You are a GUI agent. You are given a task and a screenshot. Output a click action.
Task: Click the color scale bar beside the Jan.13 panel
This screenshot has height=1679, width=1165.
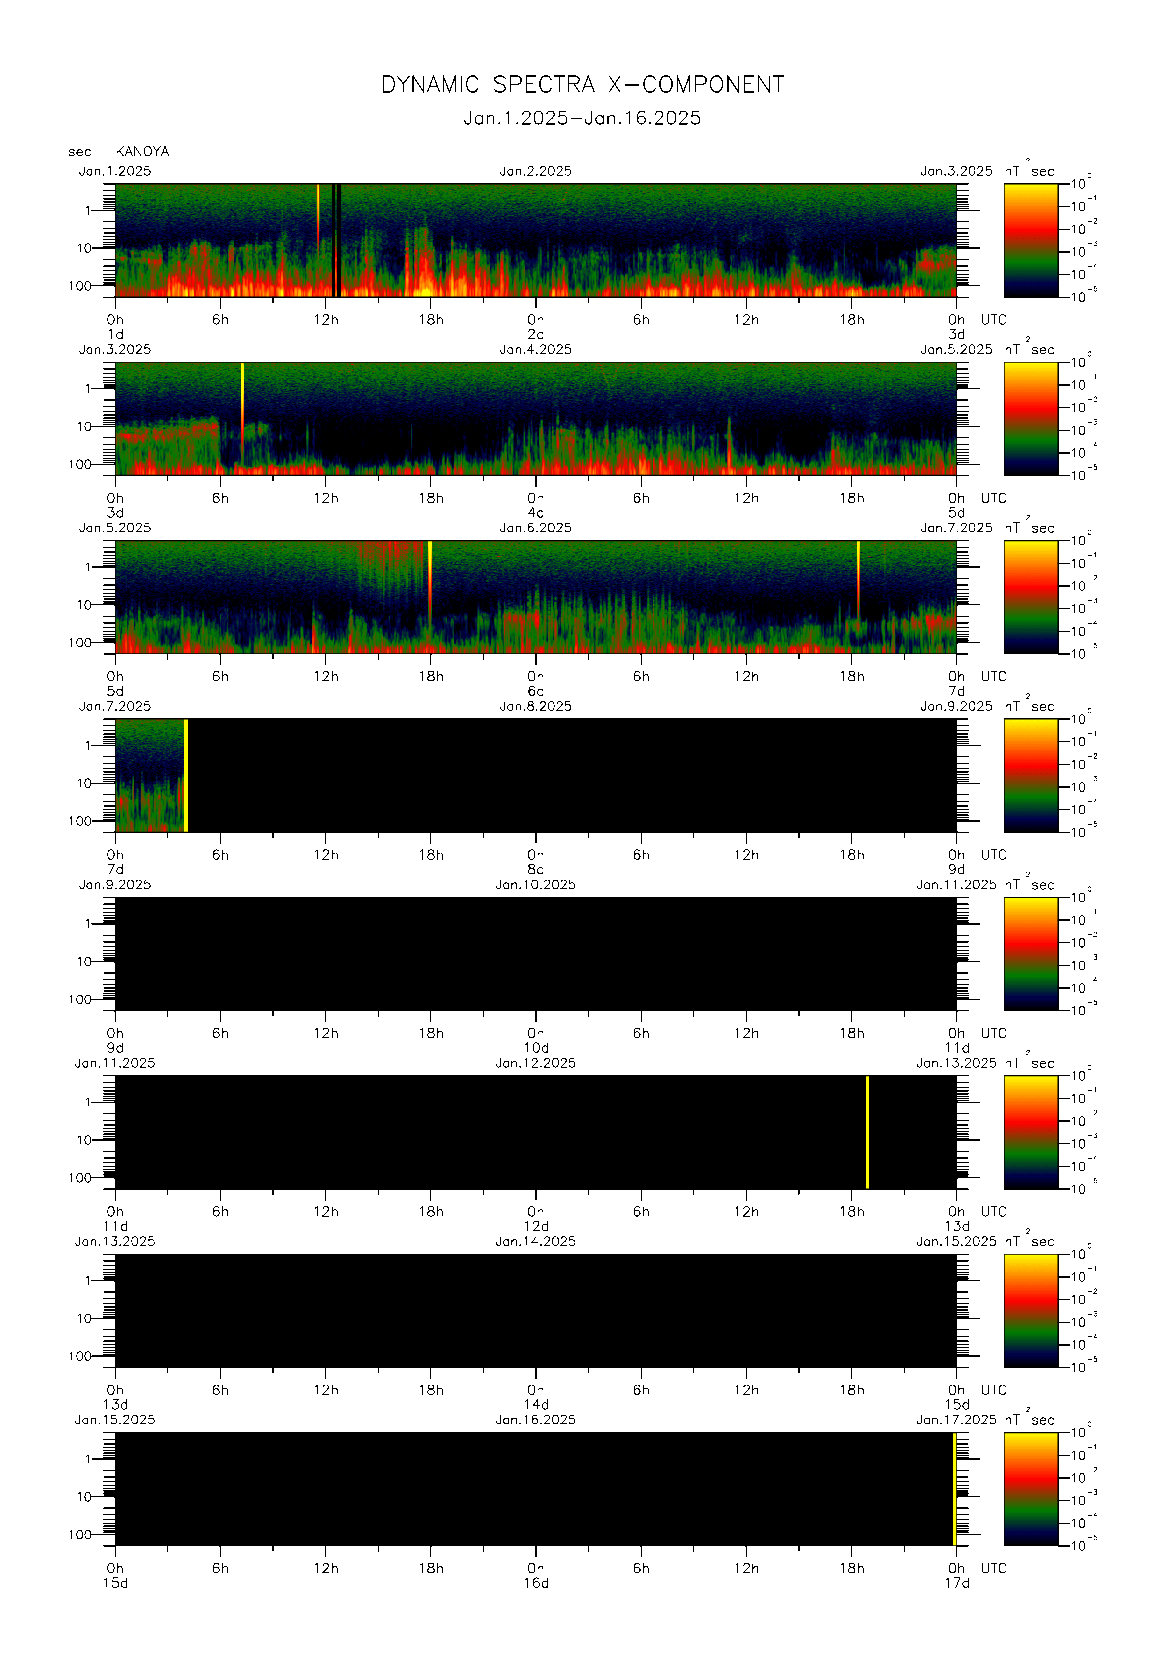pyautogui.click(x=1031, y=1310)
